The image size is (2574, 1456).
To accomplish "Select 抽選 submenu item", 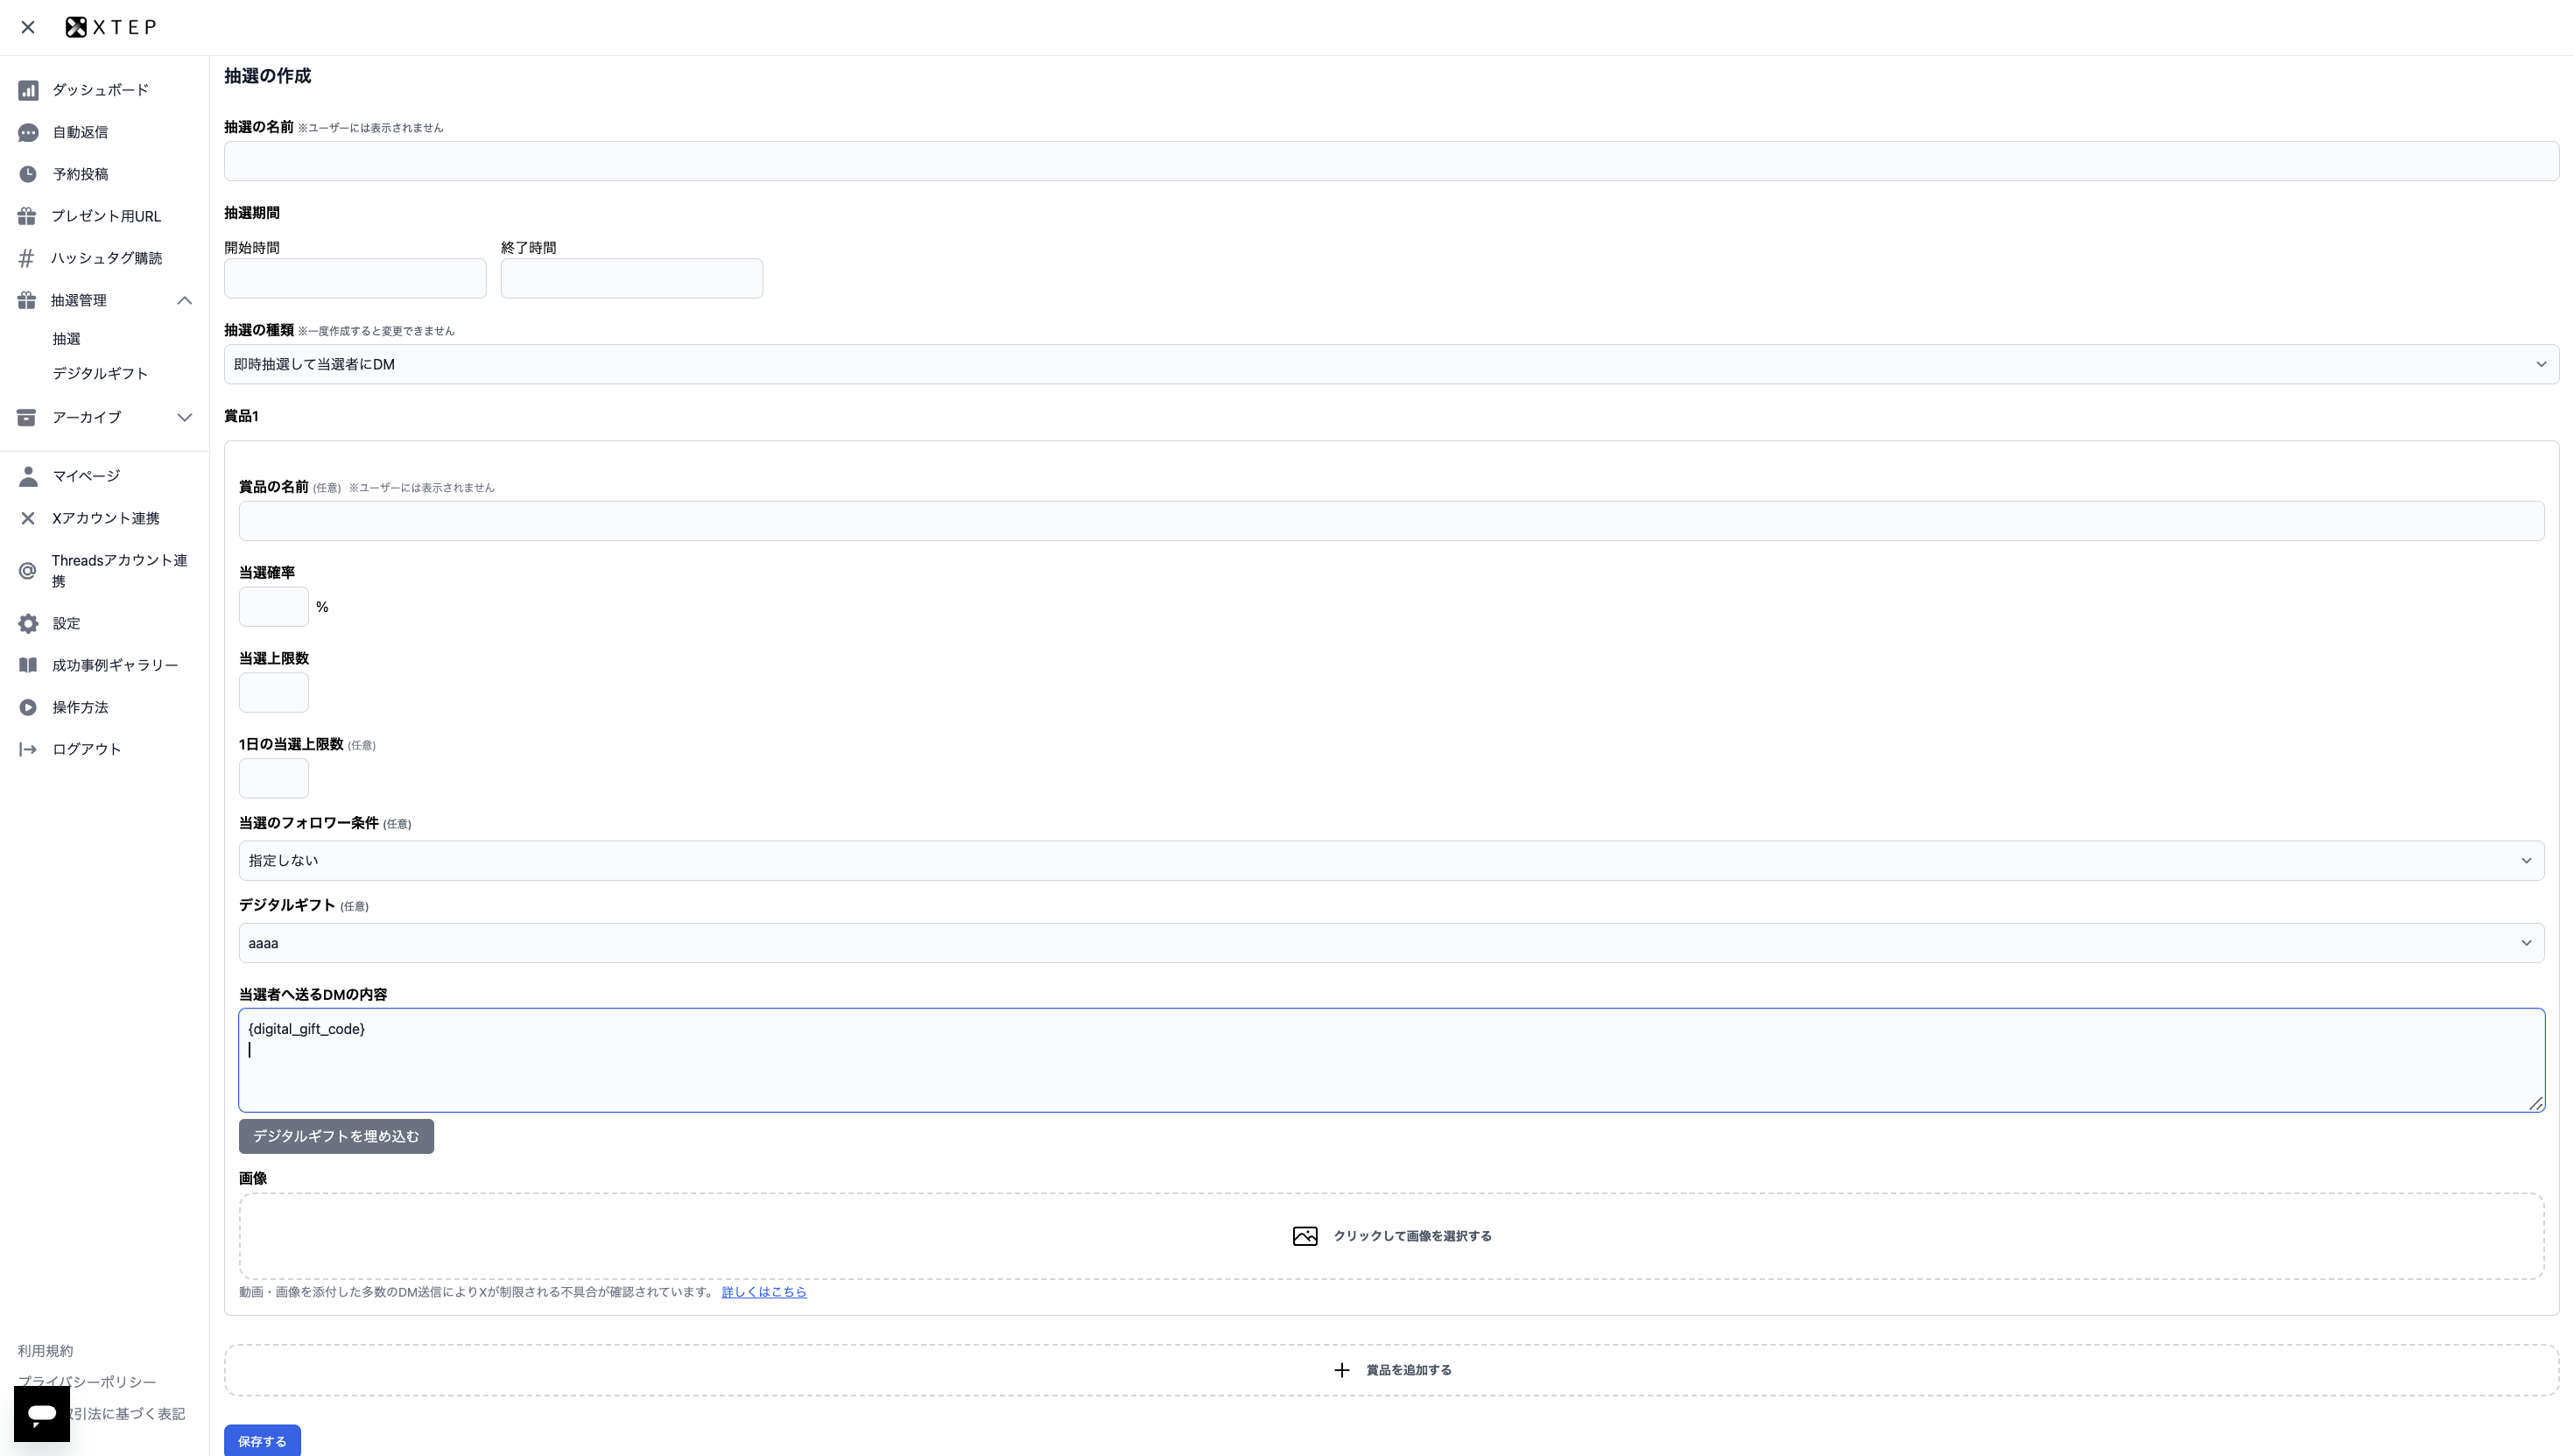I will (67, 339).
